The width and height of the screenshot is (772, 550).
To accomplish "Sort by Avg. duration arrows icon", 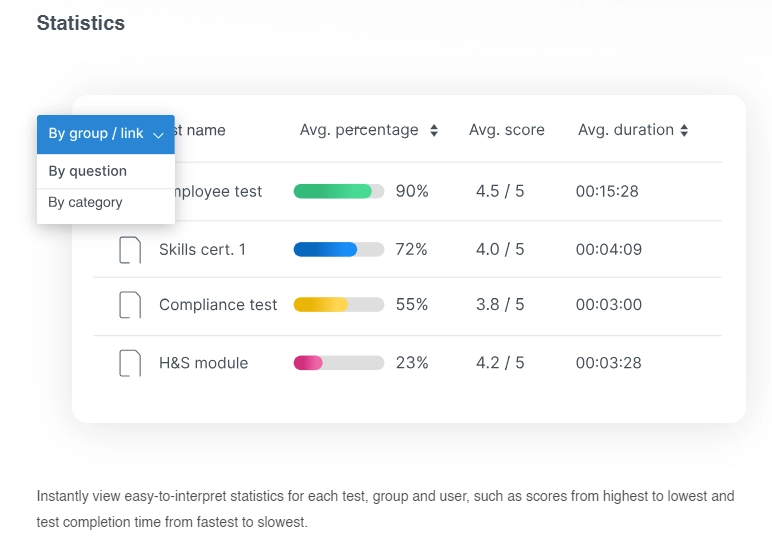I will point(684,130).
